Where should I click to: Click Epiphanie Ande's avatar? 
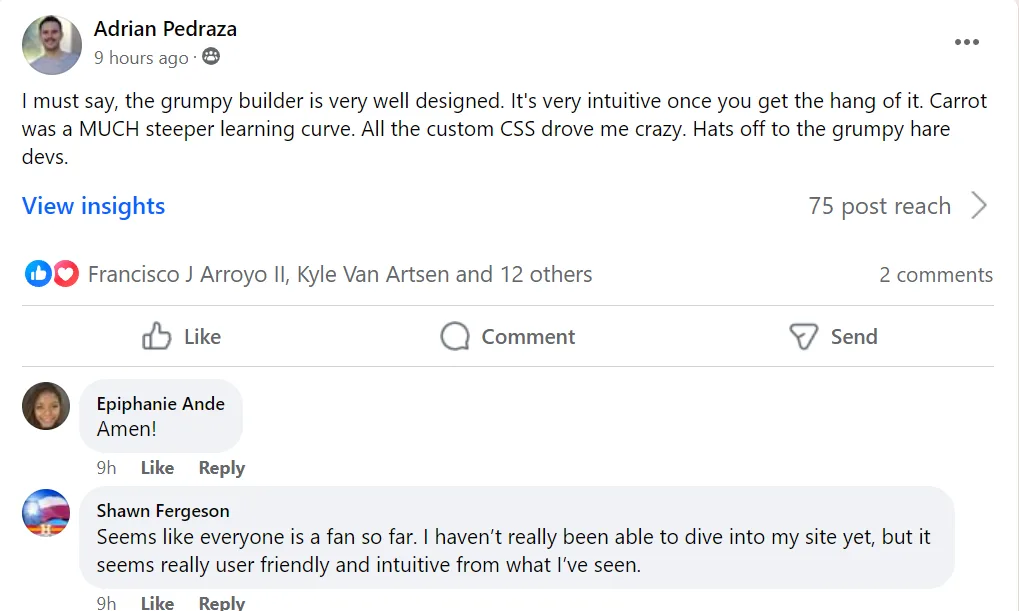tap(46, 406)
